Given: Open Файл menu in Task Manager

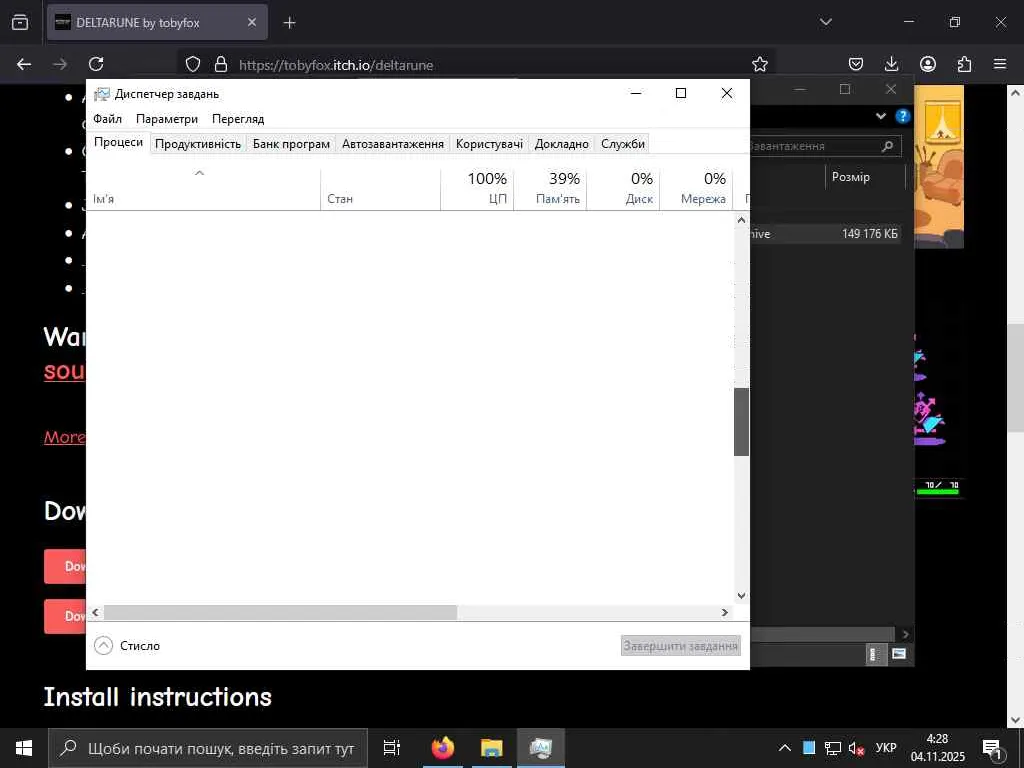Looking at the screenshot, I should tap(107, 119).
